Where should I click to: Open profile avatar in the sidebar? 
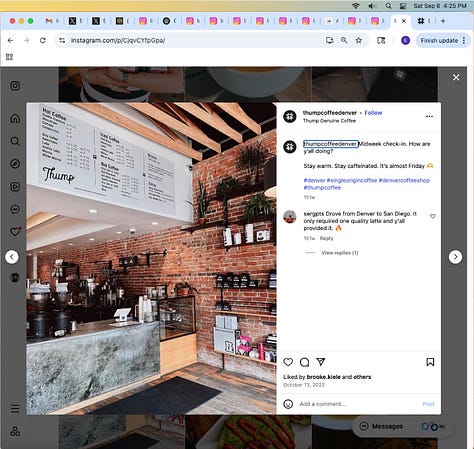(x=15, y=277)
